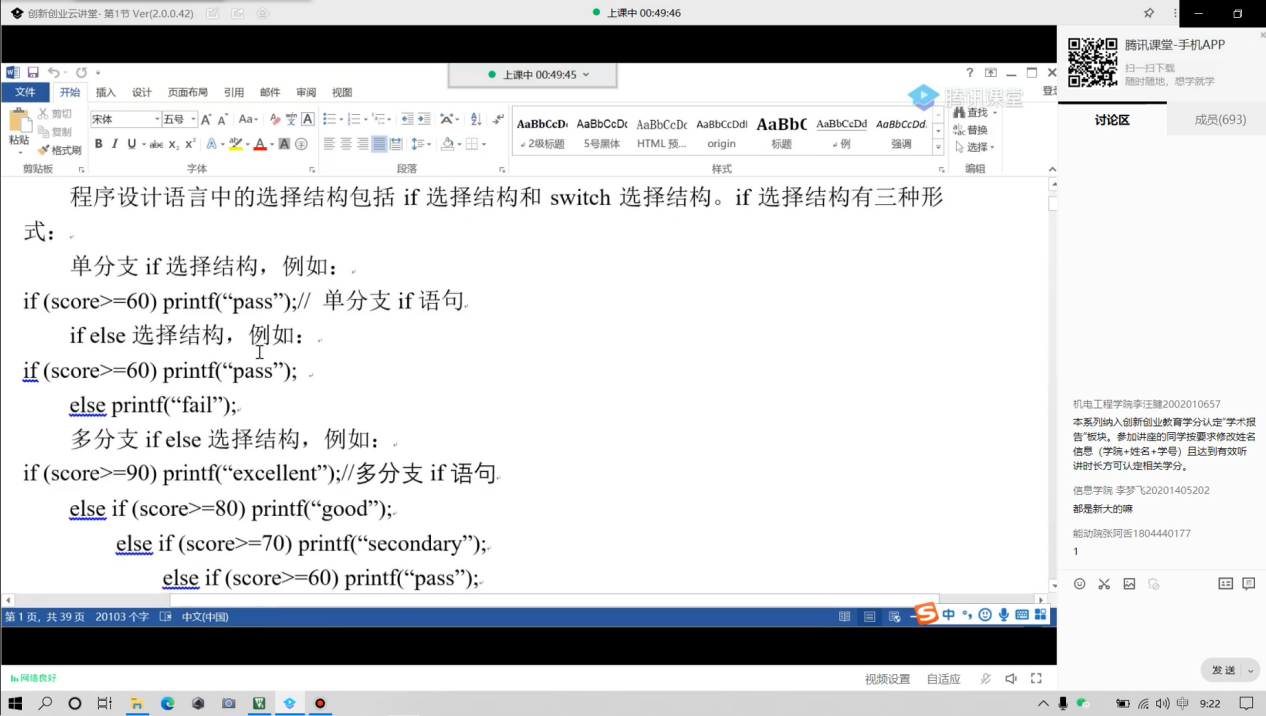Click the image upload icon in chat

click(x=1129, y=584)
